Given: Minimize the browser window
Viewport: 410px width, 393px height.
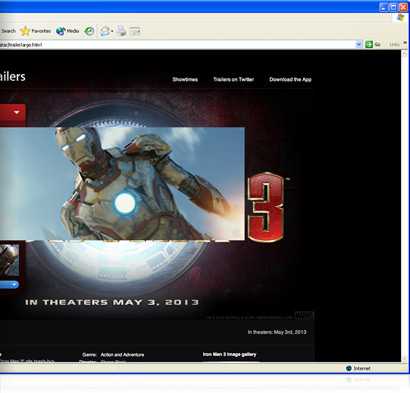Looking at the screenshot, I should [x=383, y=7].
